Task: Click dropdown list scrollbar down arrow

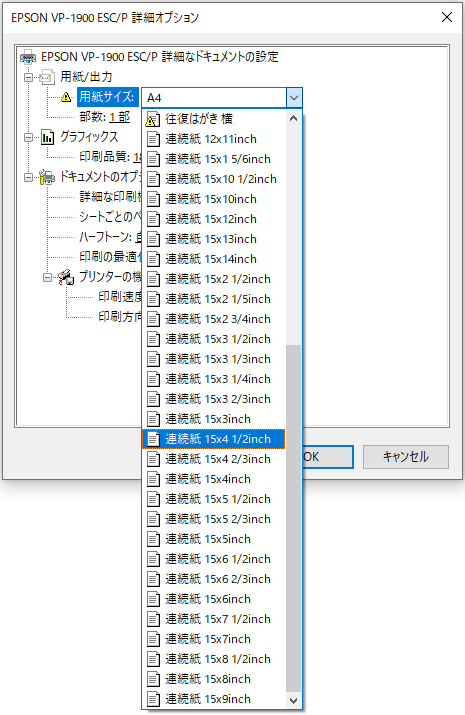Action: (x=294, y=700)
